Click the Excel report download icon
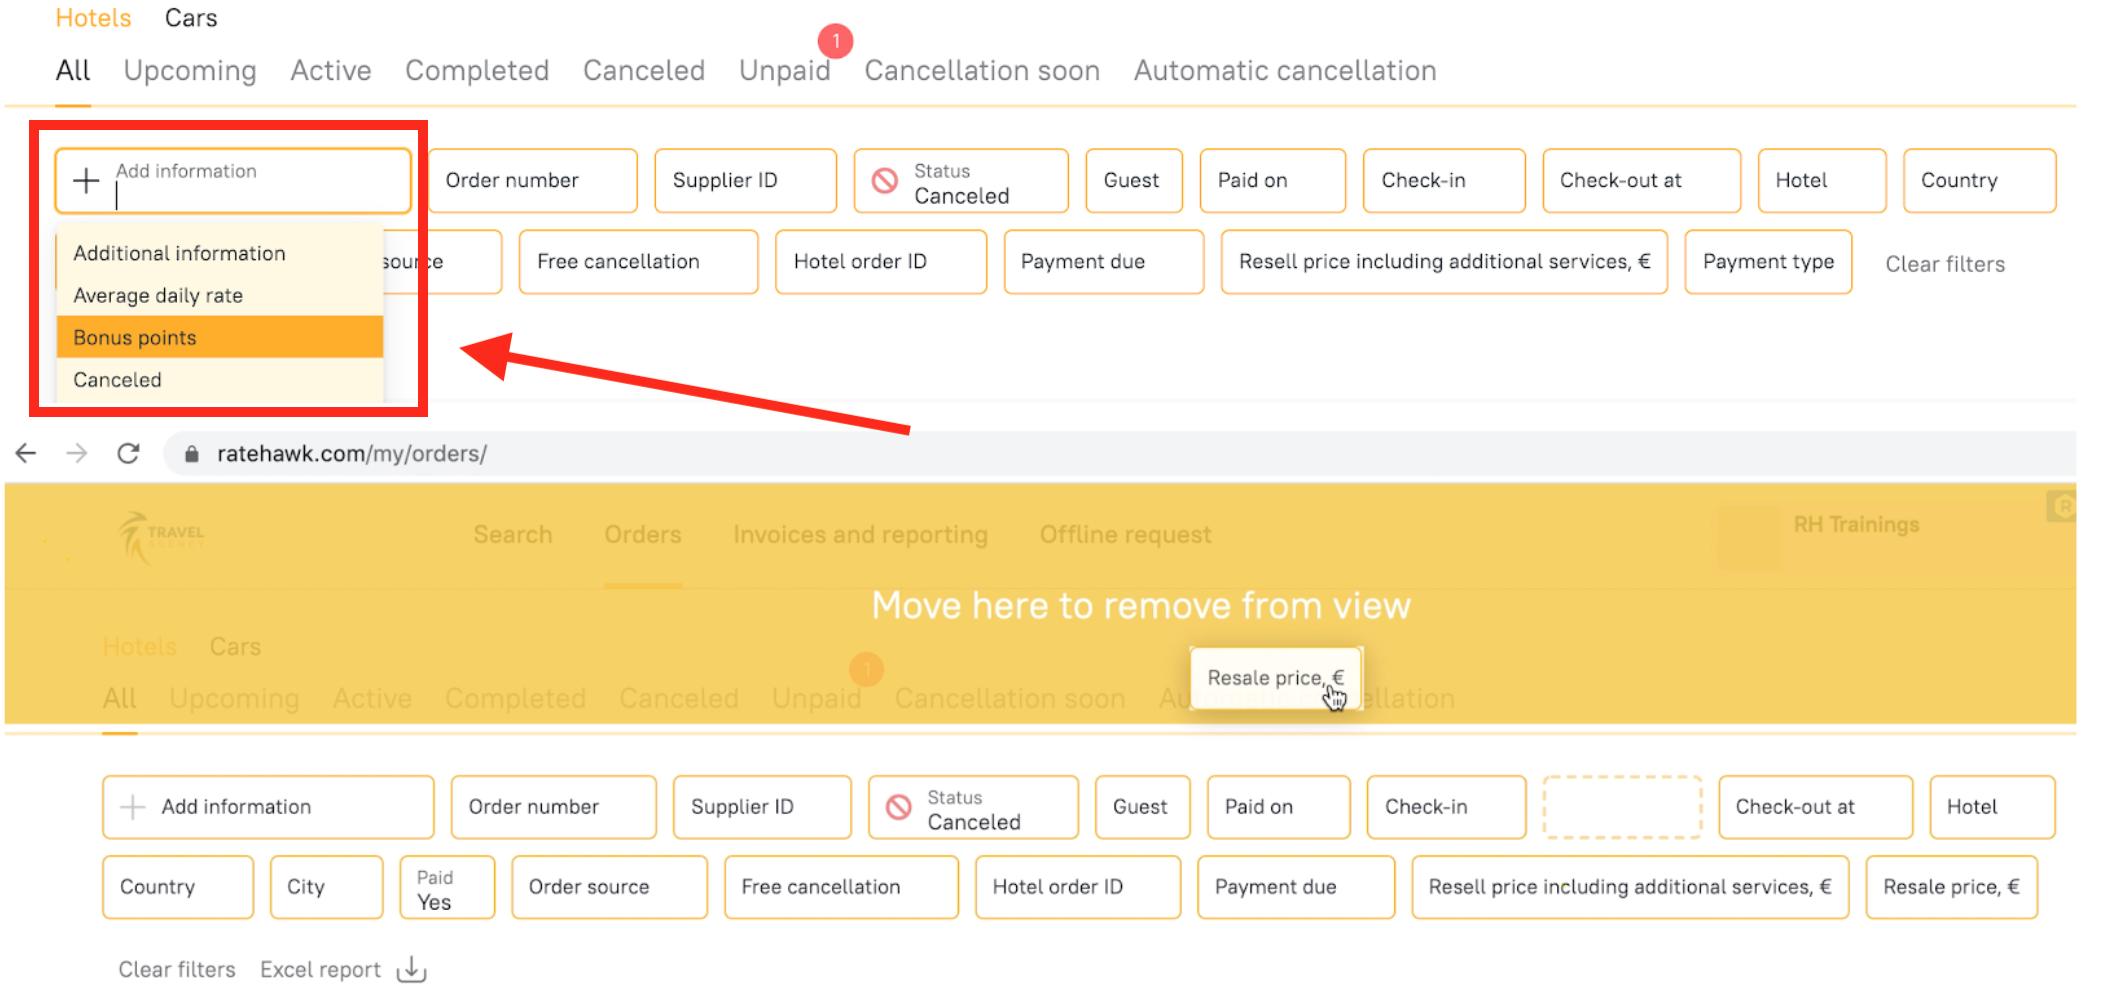Image resolution: width=2112 pixels, height=994 pixels. pyautogui.click(x=411, y=970)
